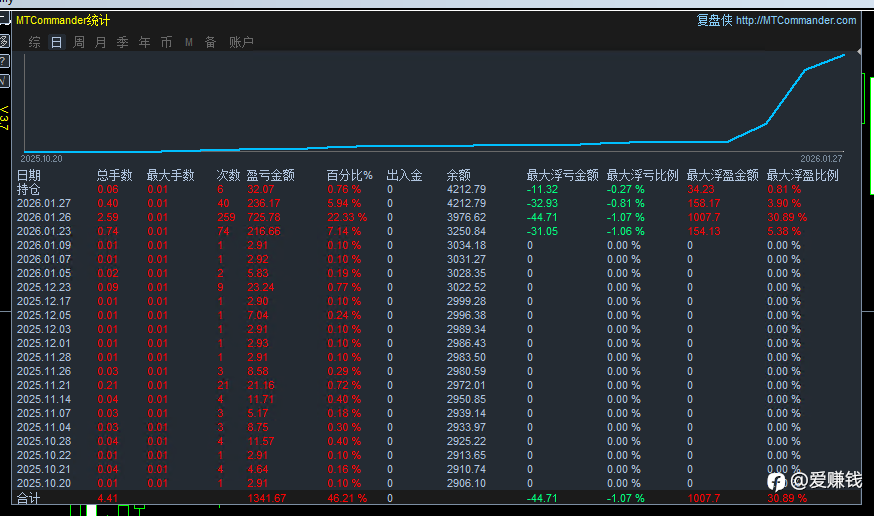Click the 复盘侠 label in header
Image resolution: width=874 pixels, height=516 pixels.
tap(714, 21)
